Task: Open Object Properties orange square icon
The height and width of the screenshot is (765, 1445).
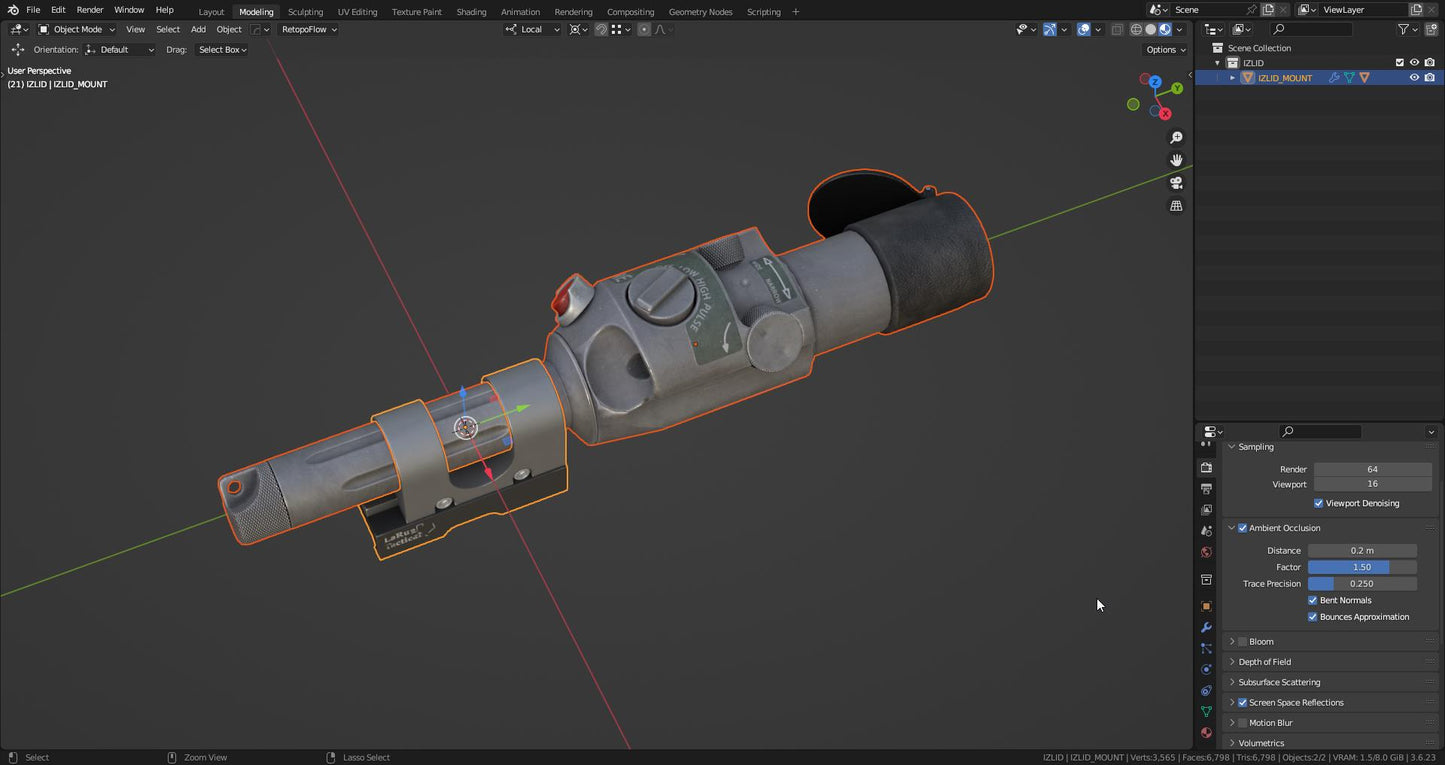Action: [x=1205, y=605]
